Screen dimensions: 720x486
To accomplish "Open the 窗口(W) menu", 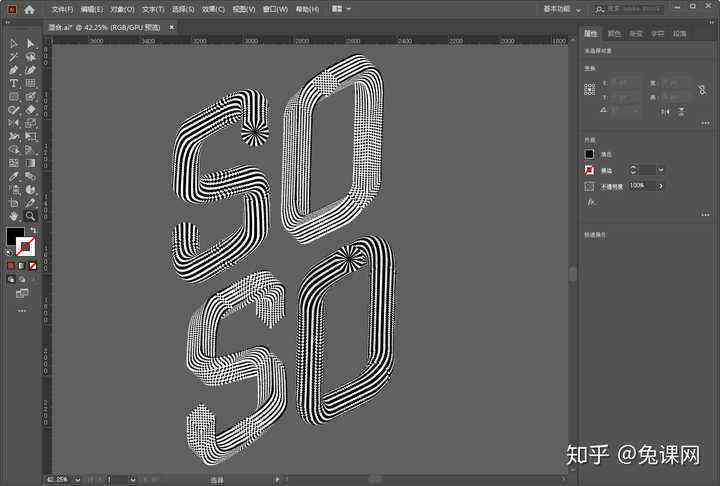I will click(275, 9).
